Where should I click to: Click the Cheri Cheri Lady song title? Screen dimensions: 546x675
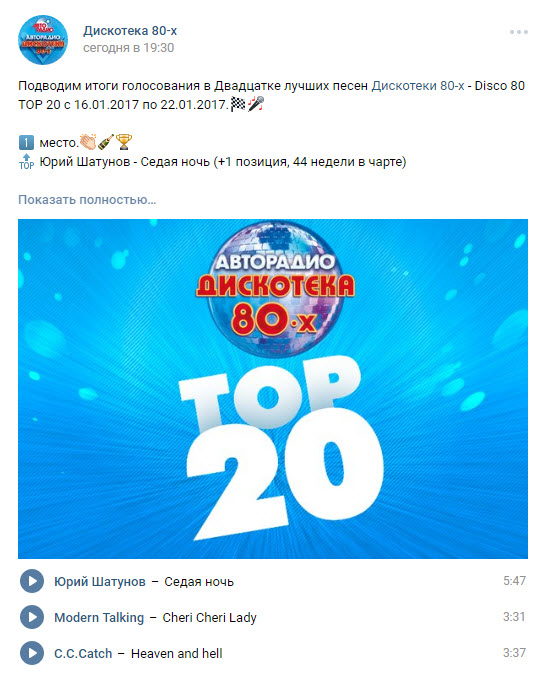coord(209,617)
